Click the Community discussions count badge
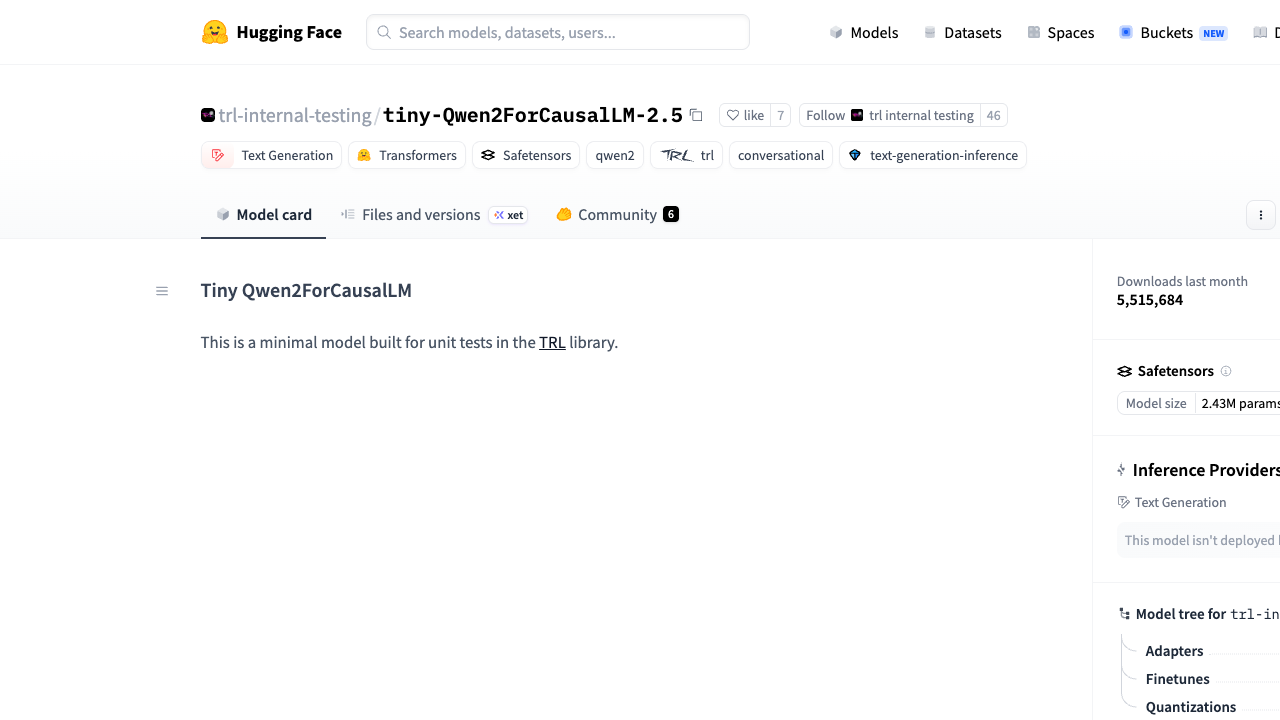Viewport: 1280px width, 720px height. [x=671, y=214]
